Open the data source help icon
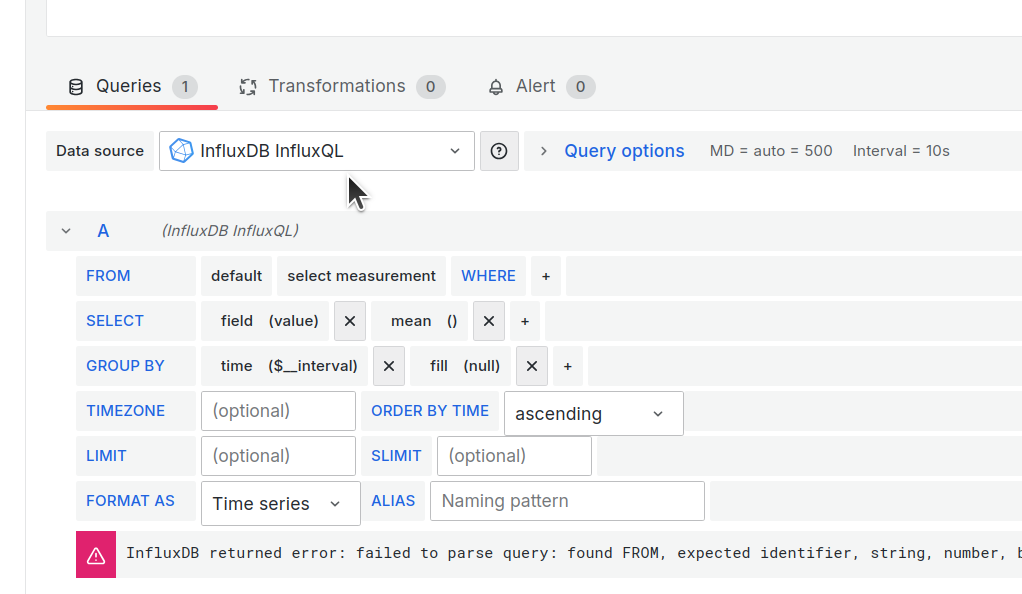This screenshot has width=1022, height=594. [499, 151]
